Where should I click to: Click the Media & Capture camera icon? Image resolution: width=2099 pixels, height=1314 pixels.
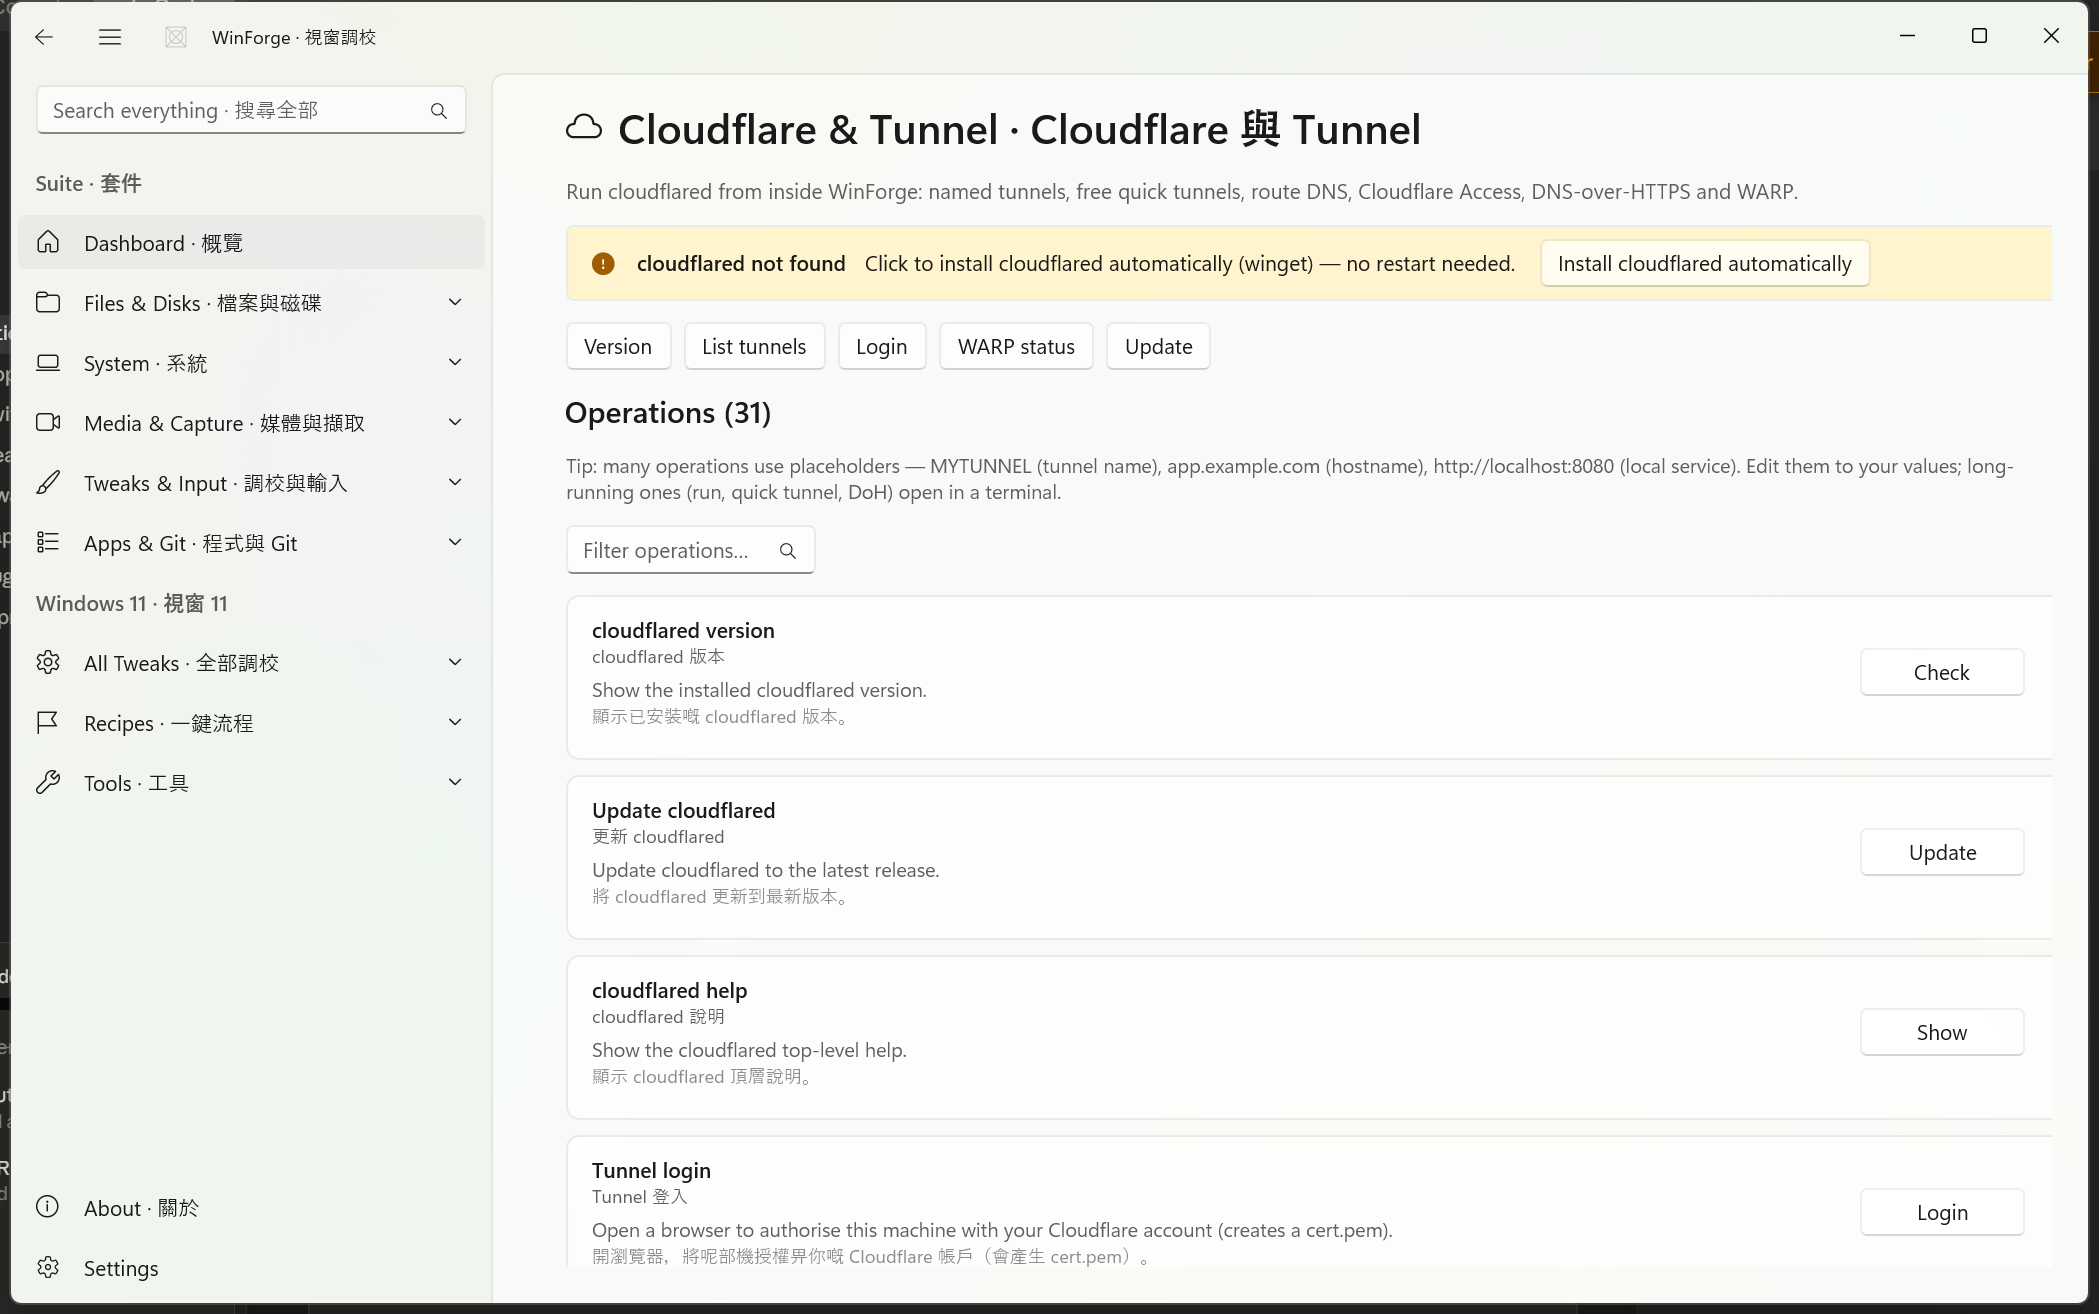48,423
